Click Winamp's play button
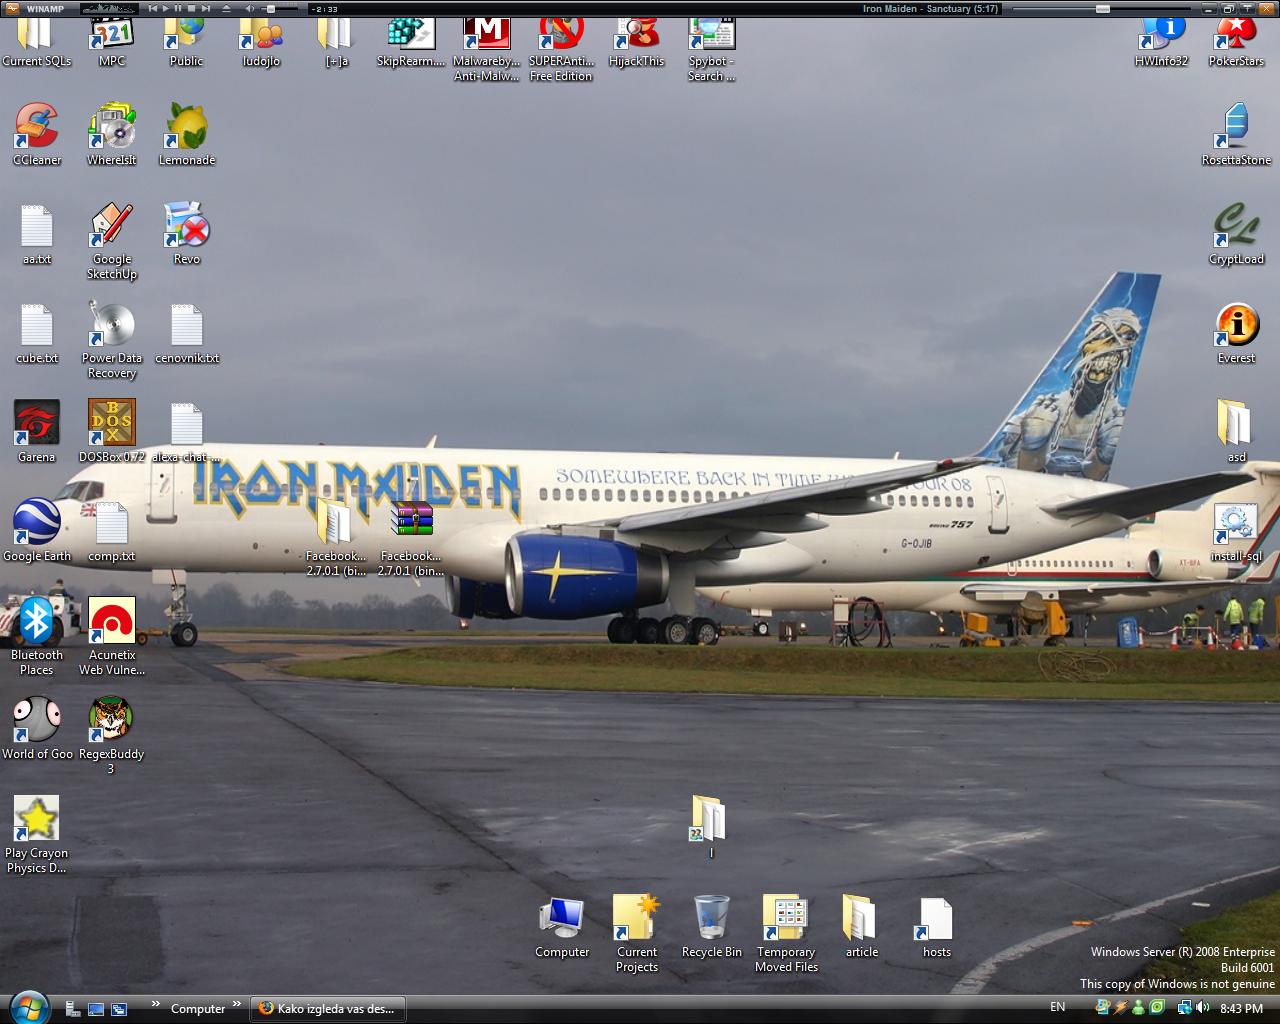 pos(165,8)
